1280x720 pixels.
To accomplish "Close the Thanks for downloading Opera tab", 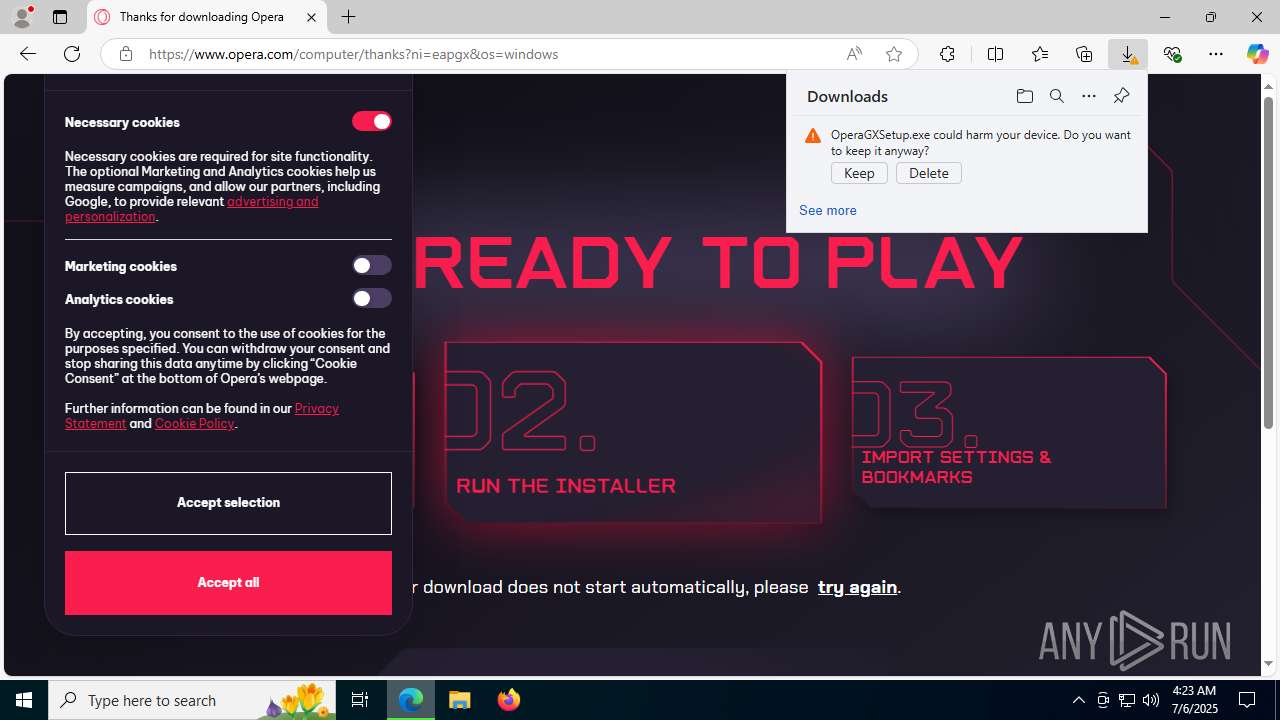I will 311,17.
